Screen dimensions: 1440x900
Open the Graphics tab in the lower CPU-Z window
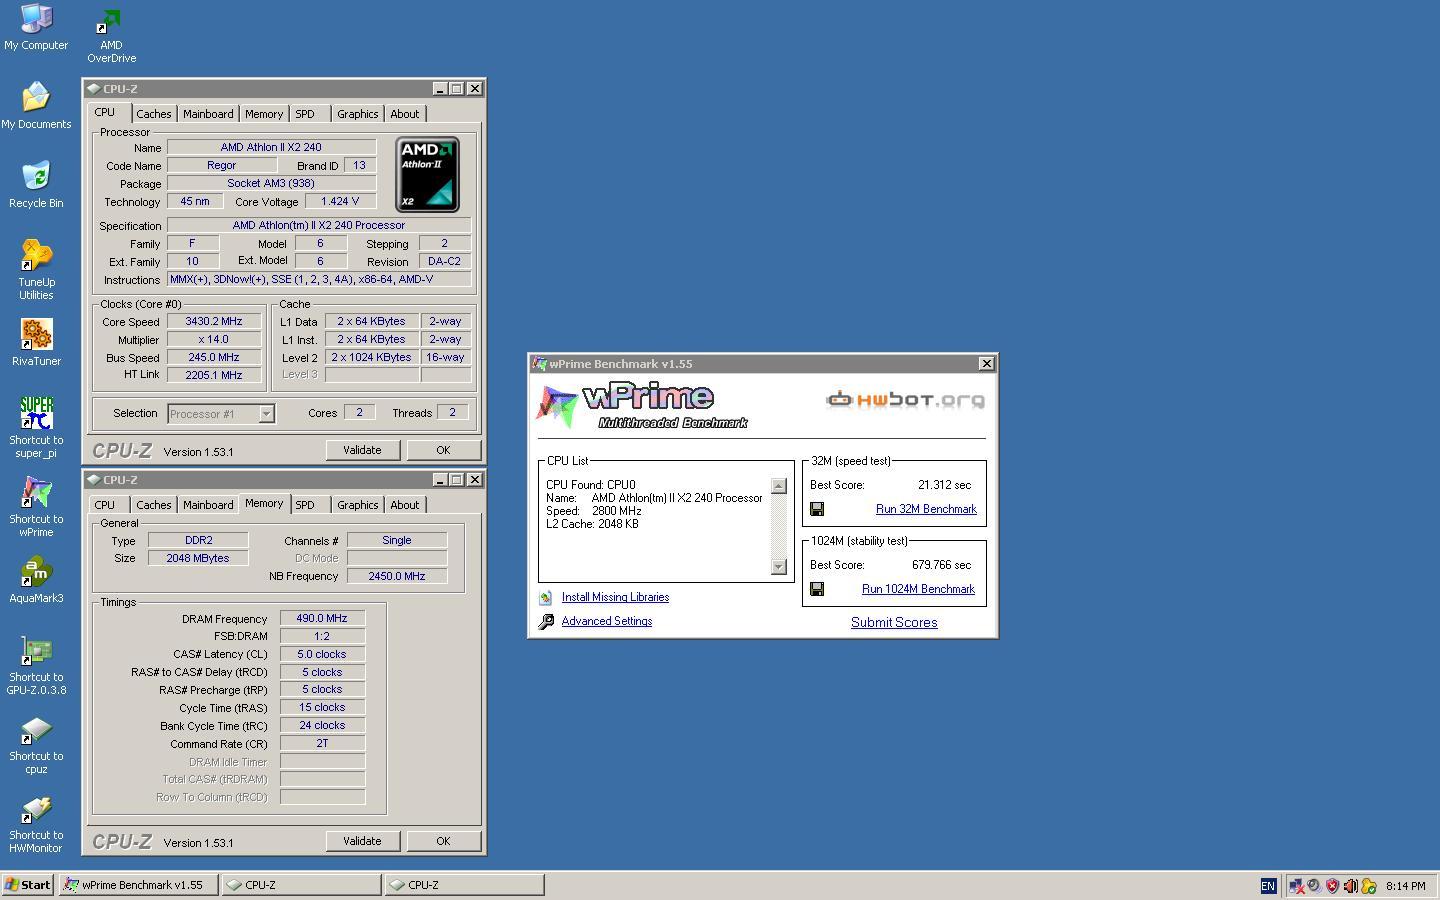357,505
